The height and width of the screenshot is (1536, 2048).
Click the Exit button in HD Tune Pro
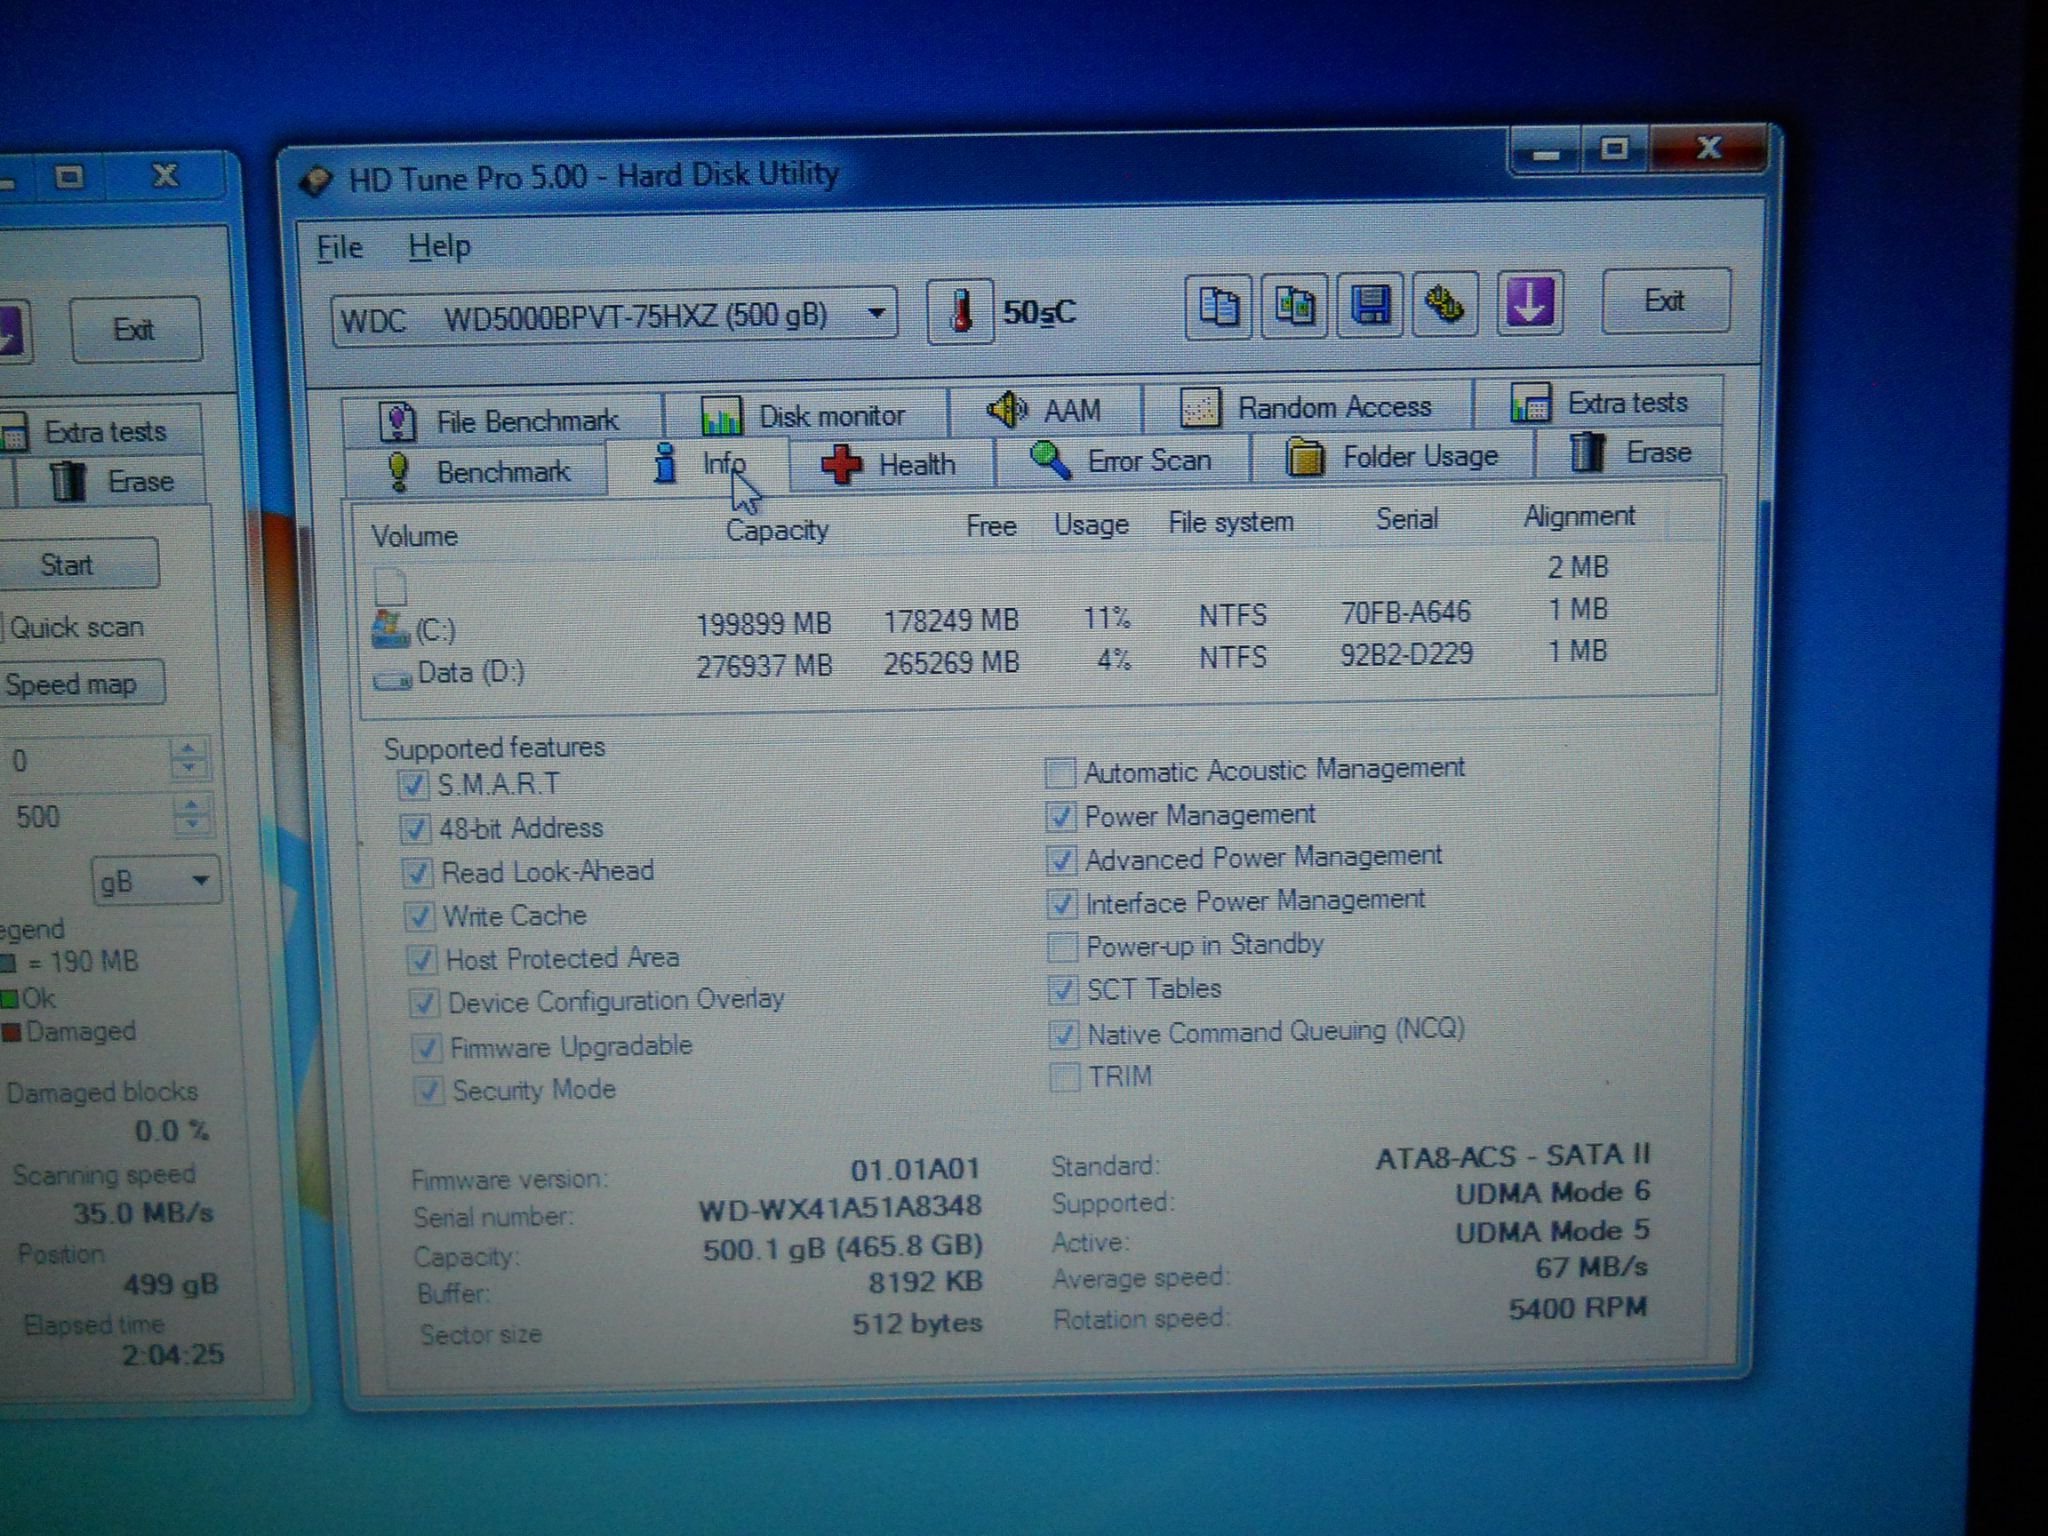click(1665, 301)
